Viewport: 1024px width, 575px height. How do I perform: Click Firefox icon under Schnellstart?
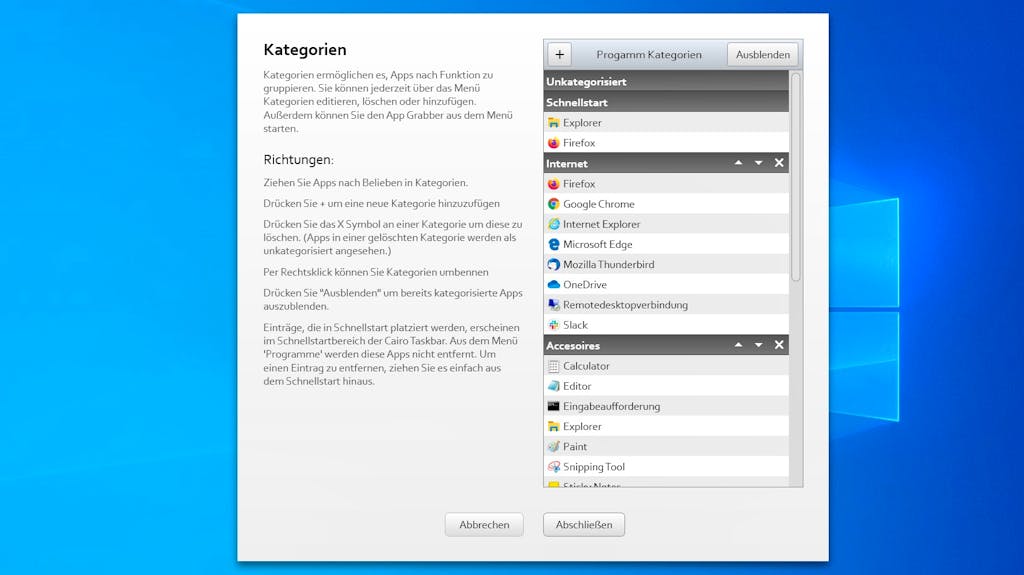pyautogui.click(x=554, y=143)
